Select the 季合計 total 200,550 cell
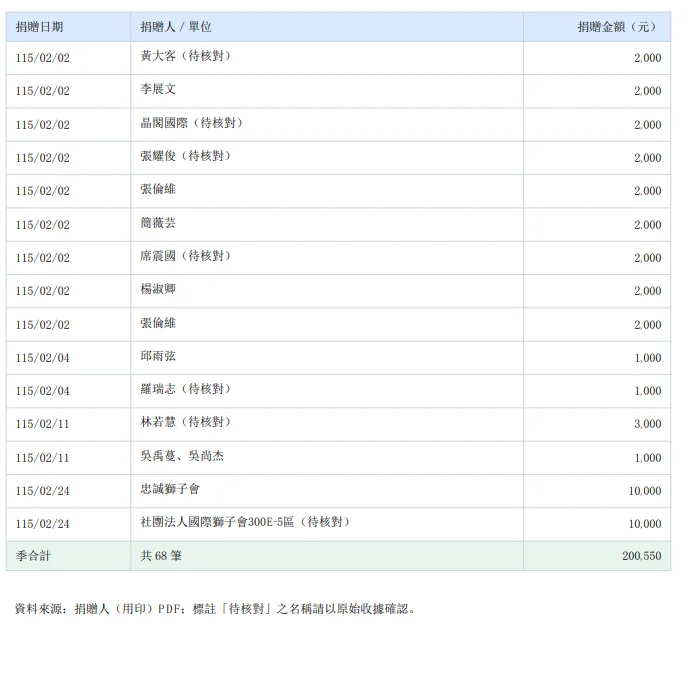The height and width of the screenshot is (691, 689). click(597, 556)
